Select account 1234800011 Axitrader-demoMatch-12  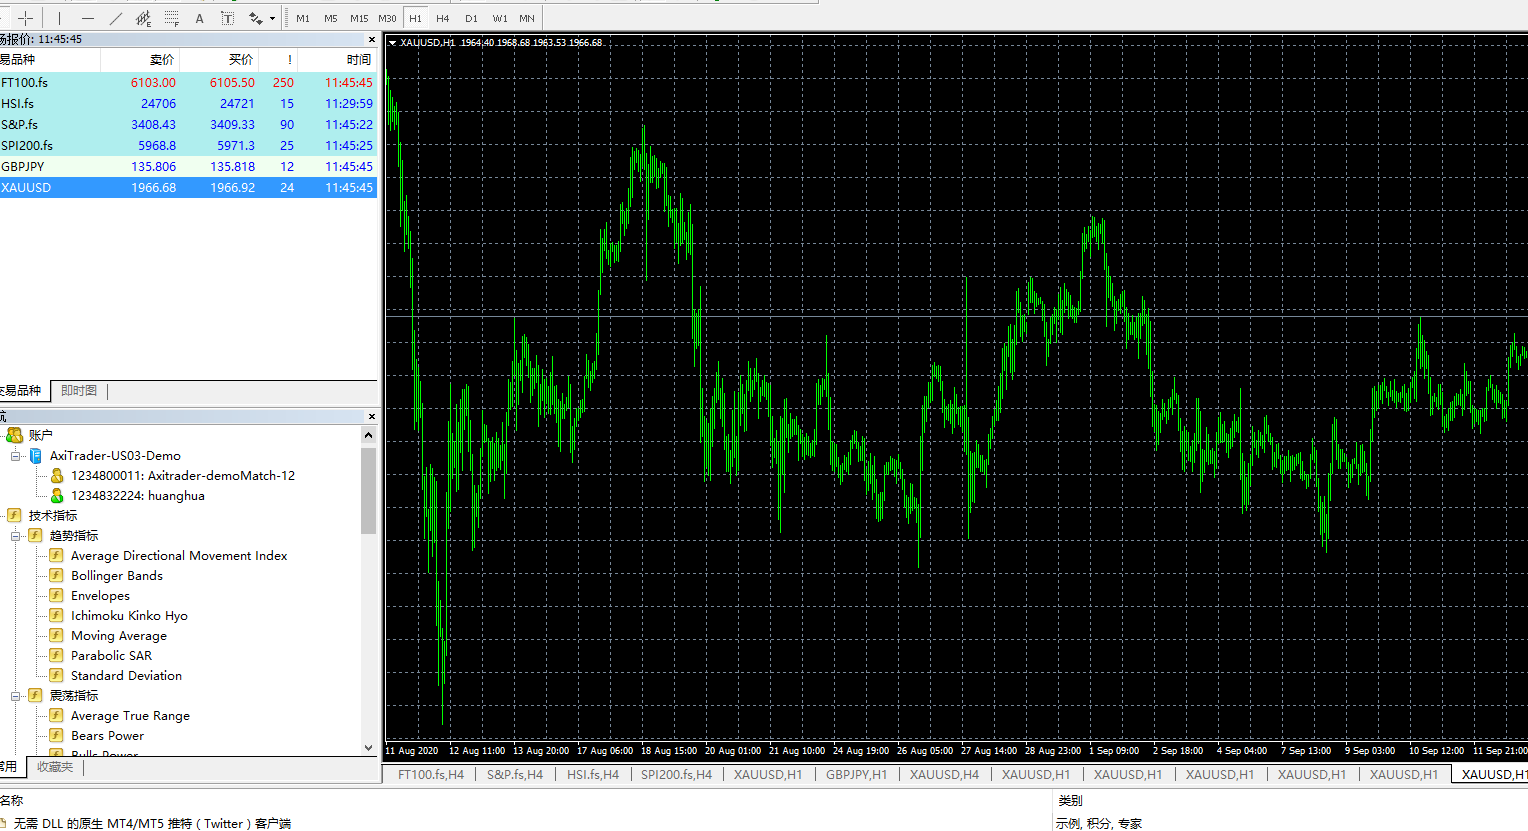pyautogui.click(x=183, y=476)
